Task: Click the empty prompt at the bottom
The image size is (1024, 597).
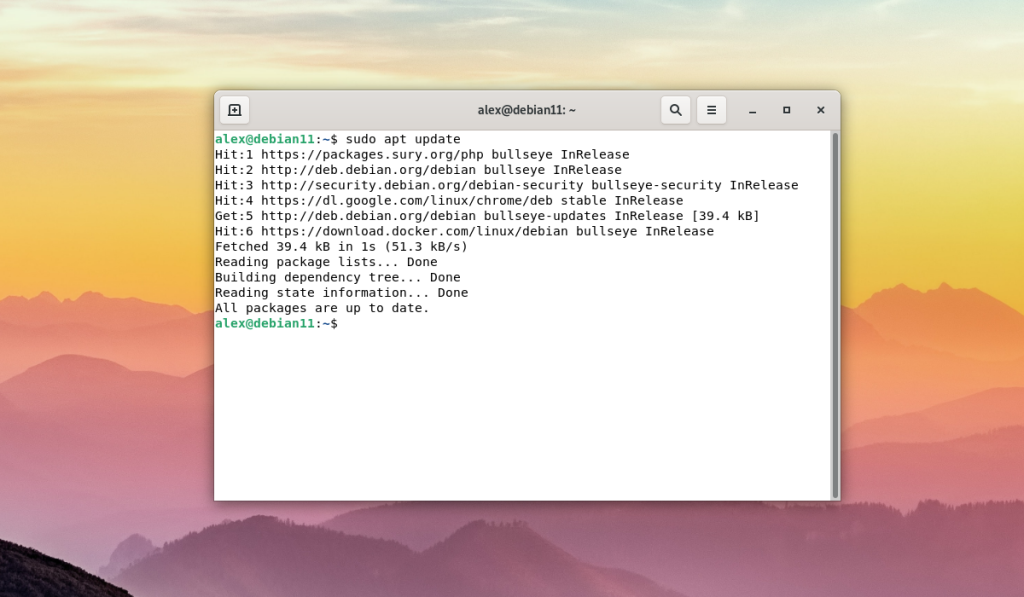Action: tap(276, 323)
